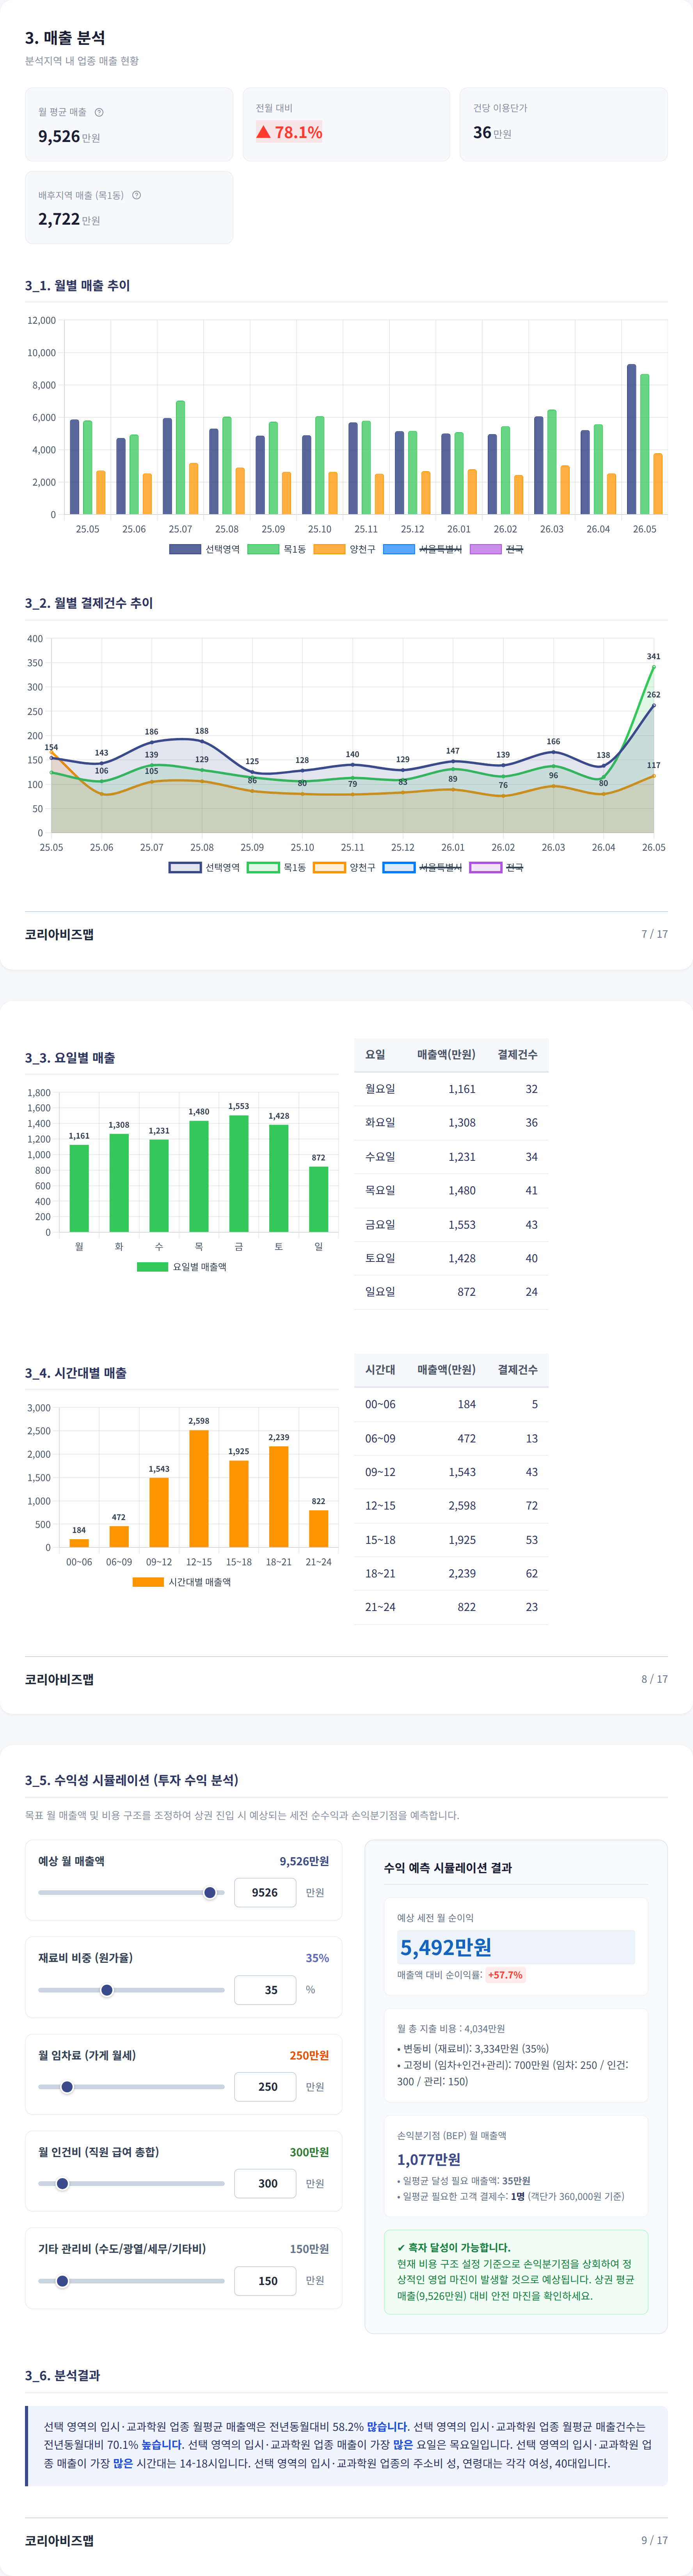Adjust the 월 임차료 slider

click(x=131, y=2086)
